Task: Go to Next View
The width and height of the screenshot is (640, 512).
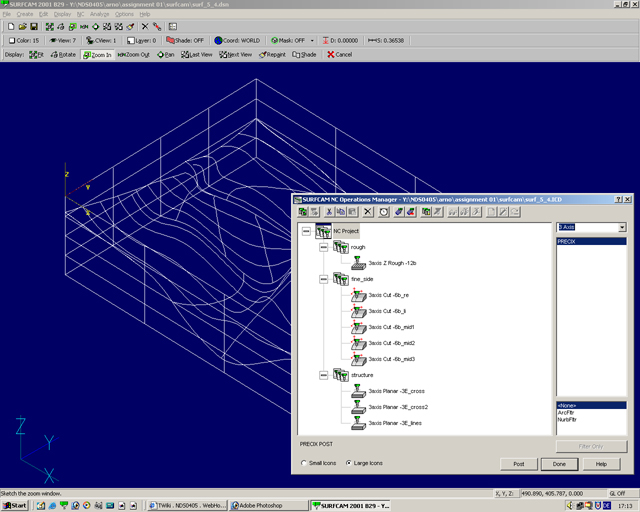Action: click(x=236, y=54)
